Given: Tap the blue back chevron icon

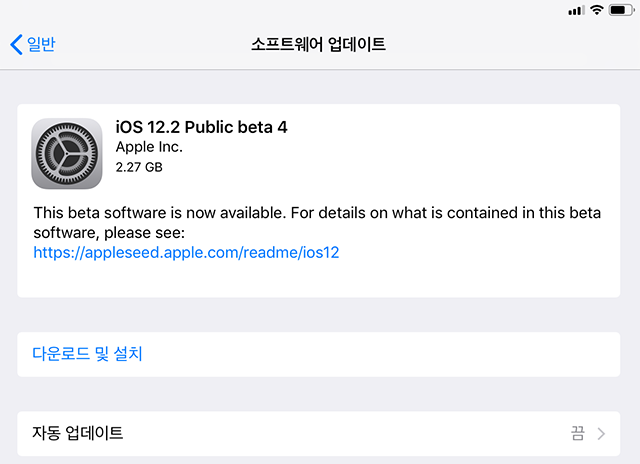Looking at the screenshot, I should tap(16, 44).
